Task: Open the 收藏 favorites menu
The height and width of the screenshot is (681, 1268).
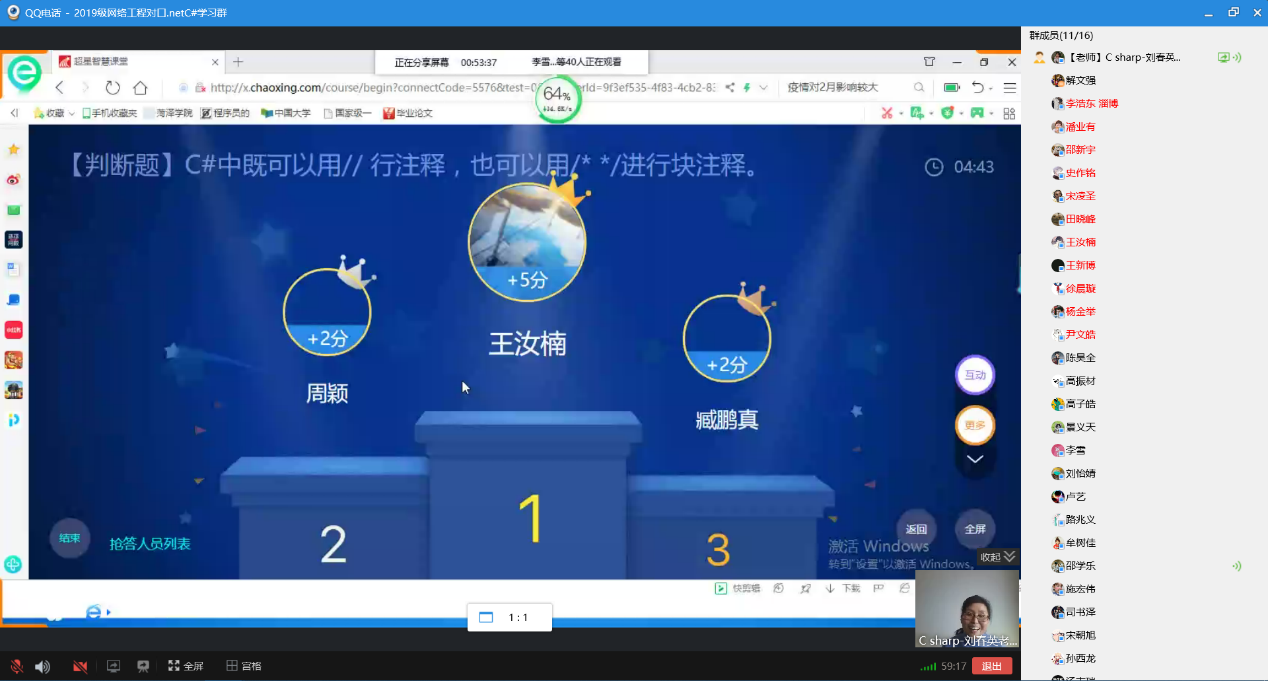Action: pos(54,113)
